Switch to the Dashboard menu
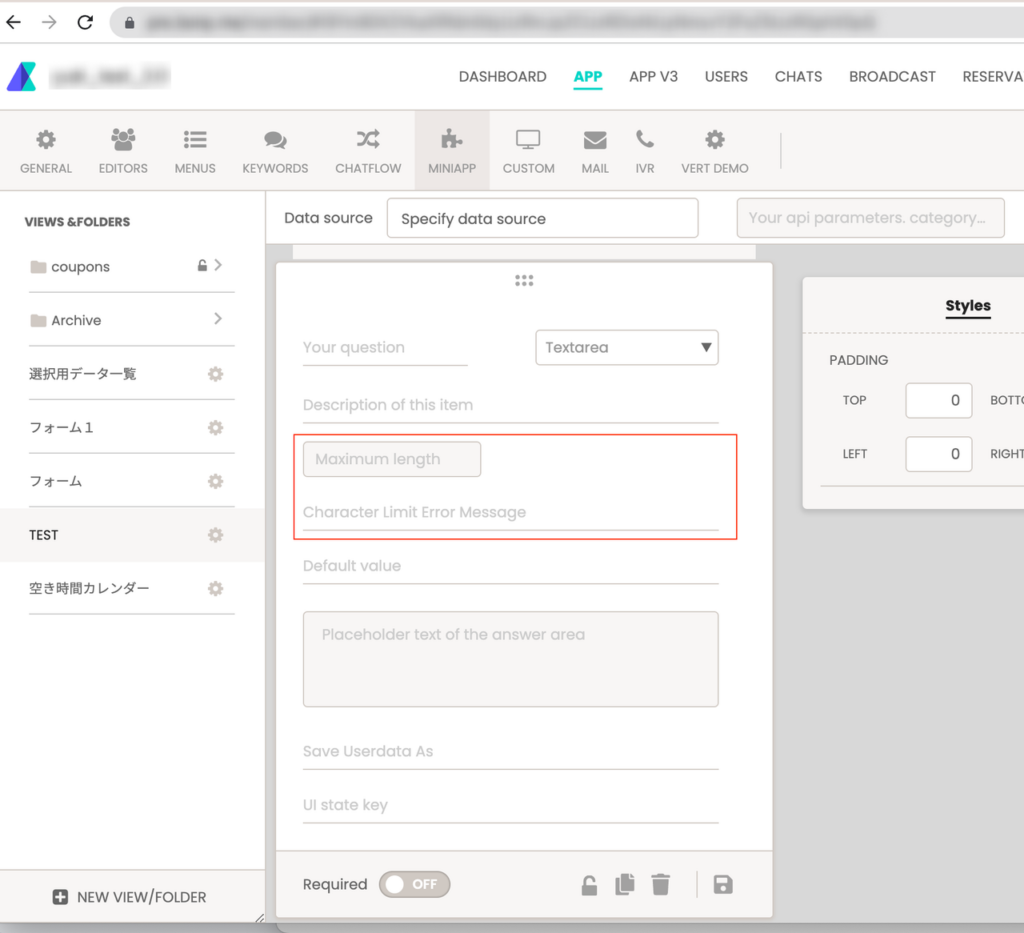1024x933 pixels. click(502, 76)
